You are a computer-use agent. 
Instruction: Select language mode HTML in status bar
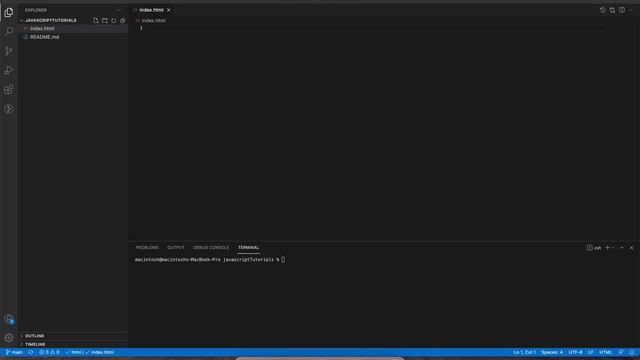605,352
